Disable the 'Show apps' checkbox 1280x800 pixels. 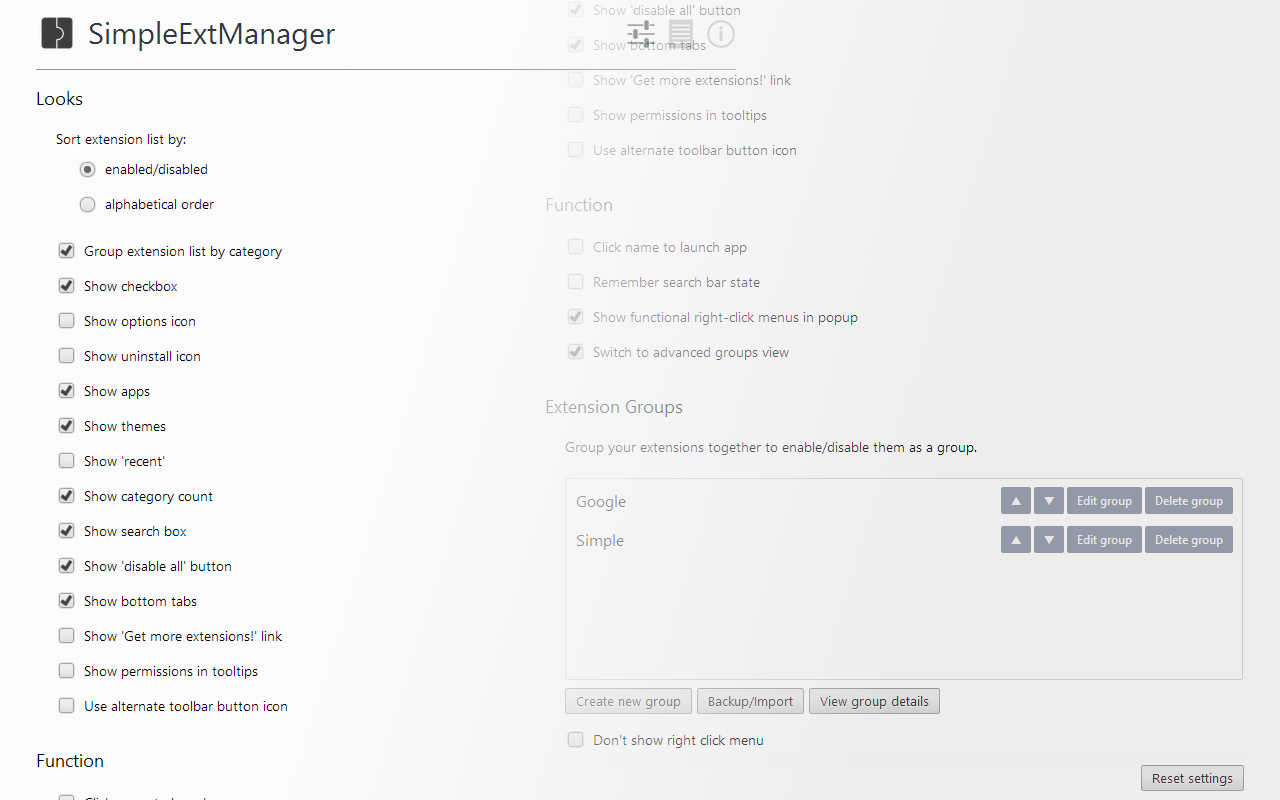[x=66, y=390]
